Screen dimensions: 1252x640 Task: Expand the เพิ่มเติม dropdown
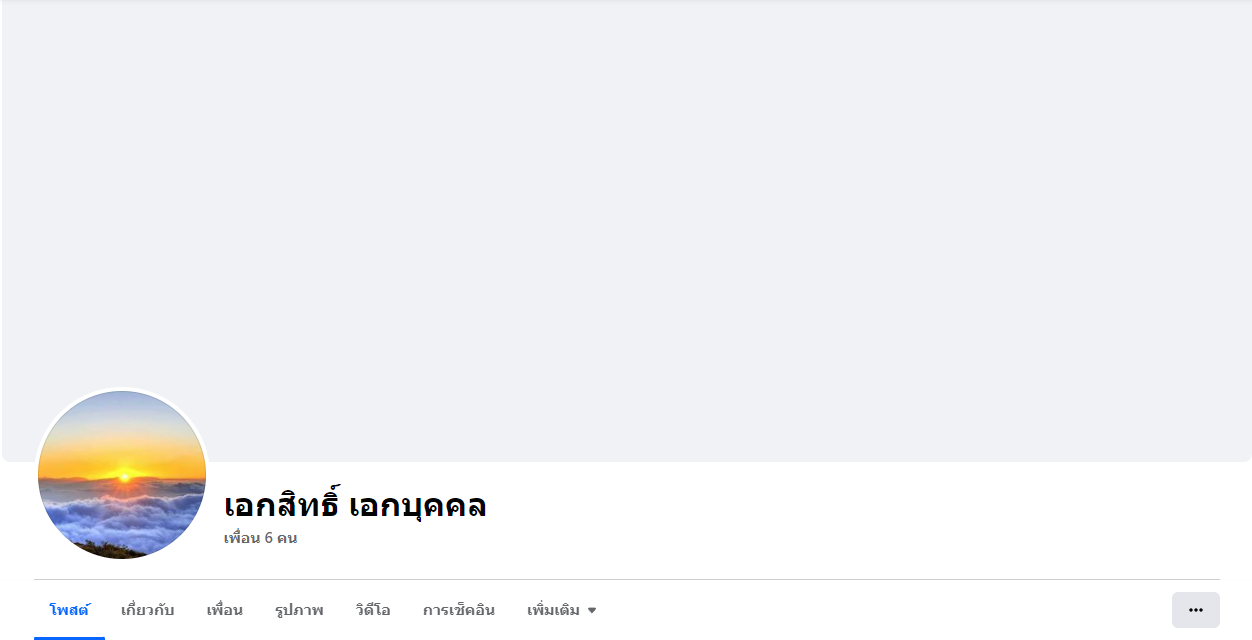coord(562,610)
